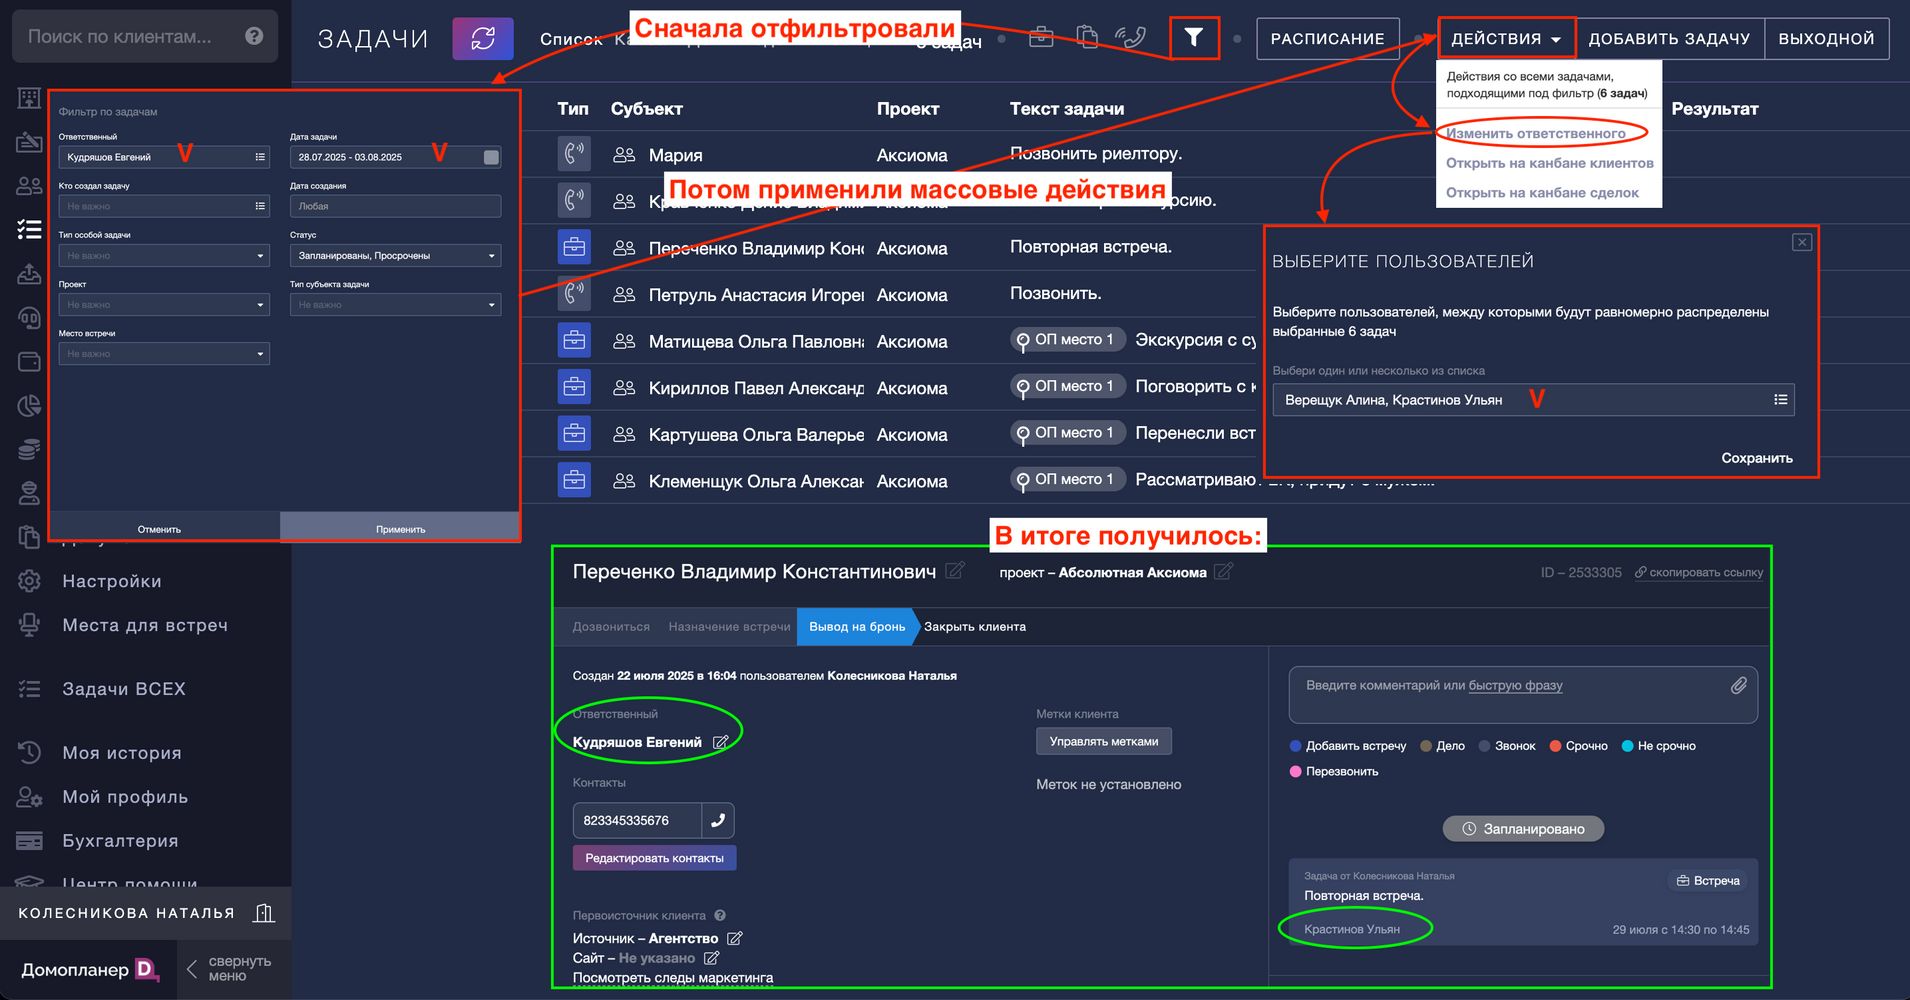The image size is (1910, 1000).
Task: Edit Сайт – Не указано pencil icon
Action: click(711, 958)
